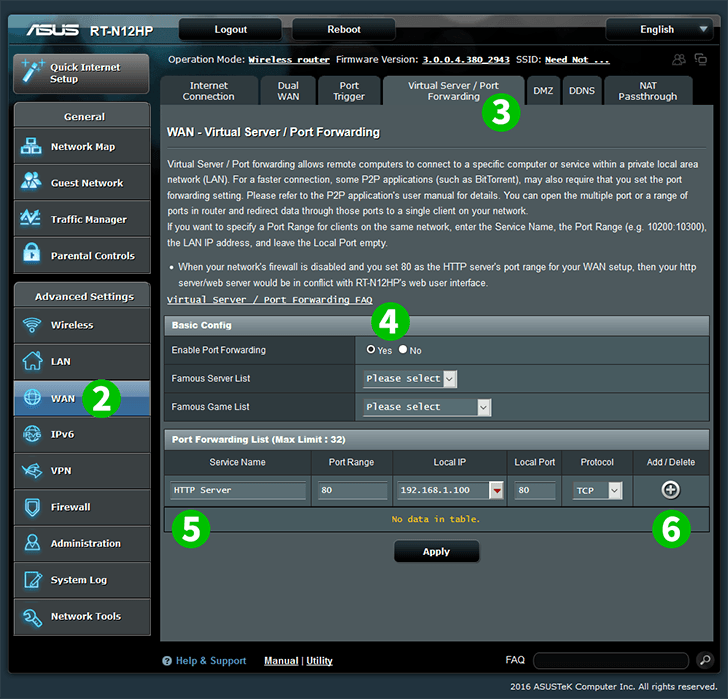Expand the Famous Game List dropdown
This screenshot has width=728, height=699.
427,407
